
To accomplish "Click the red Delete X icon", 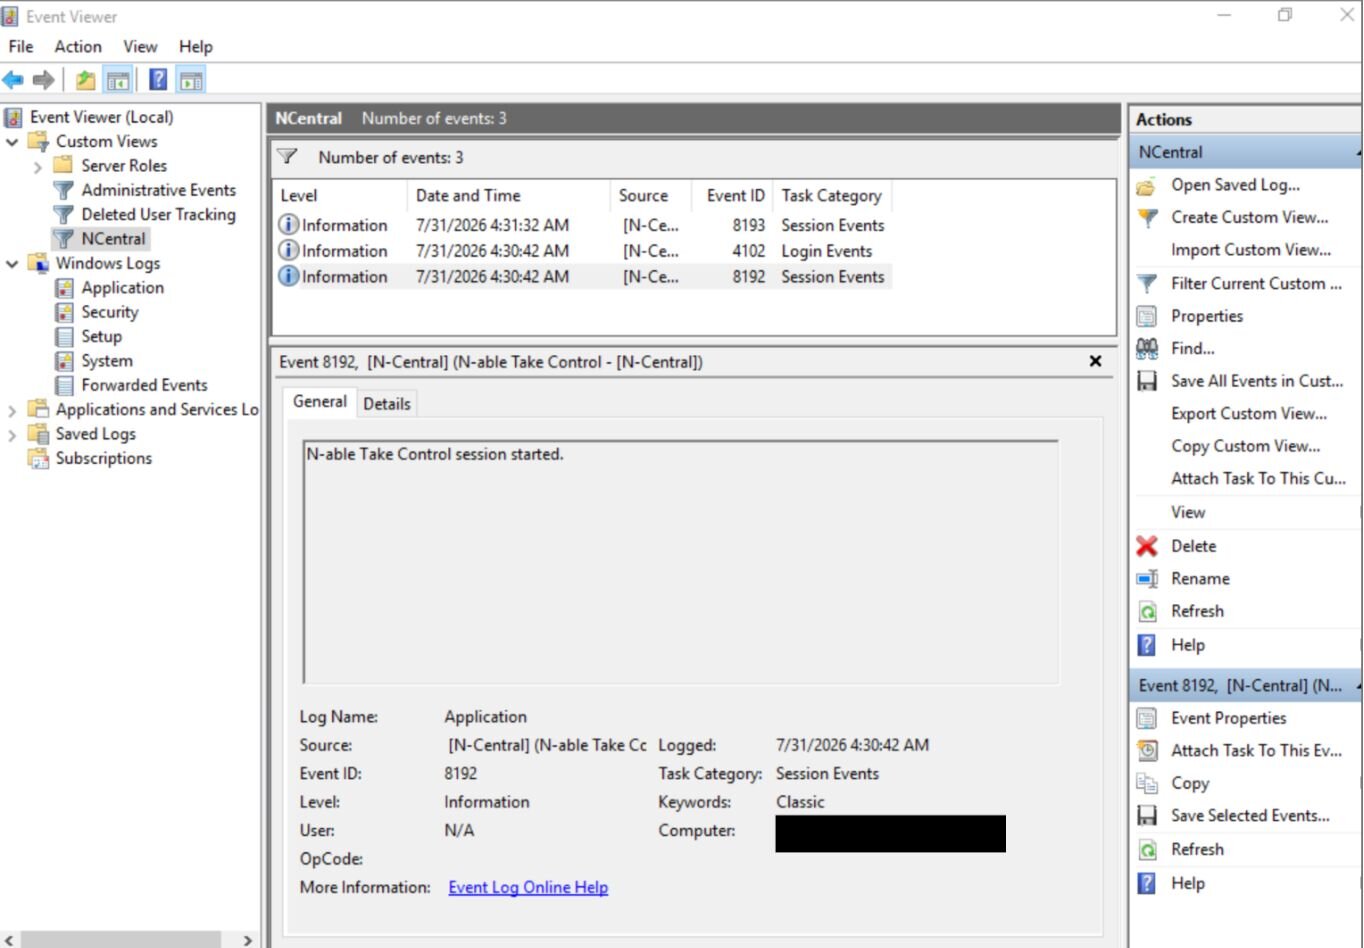I will pyautogui.click(x=1147, y=546).
